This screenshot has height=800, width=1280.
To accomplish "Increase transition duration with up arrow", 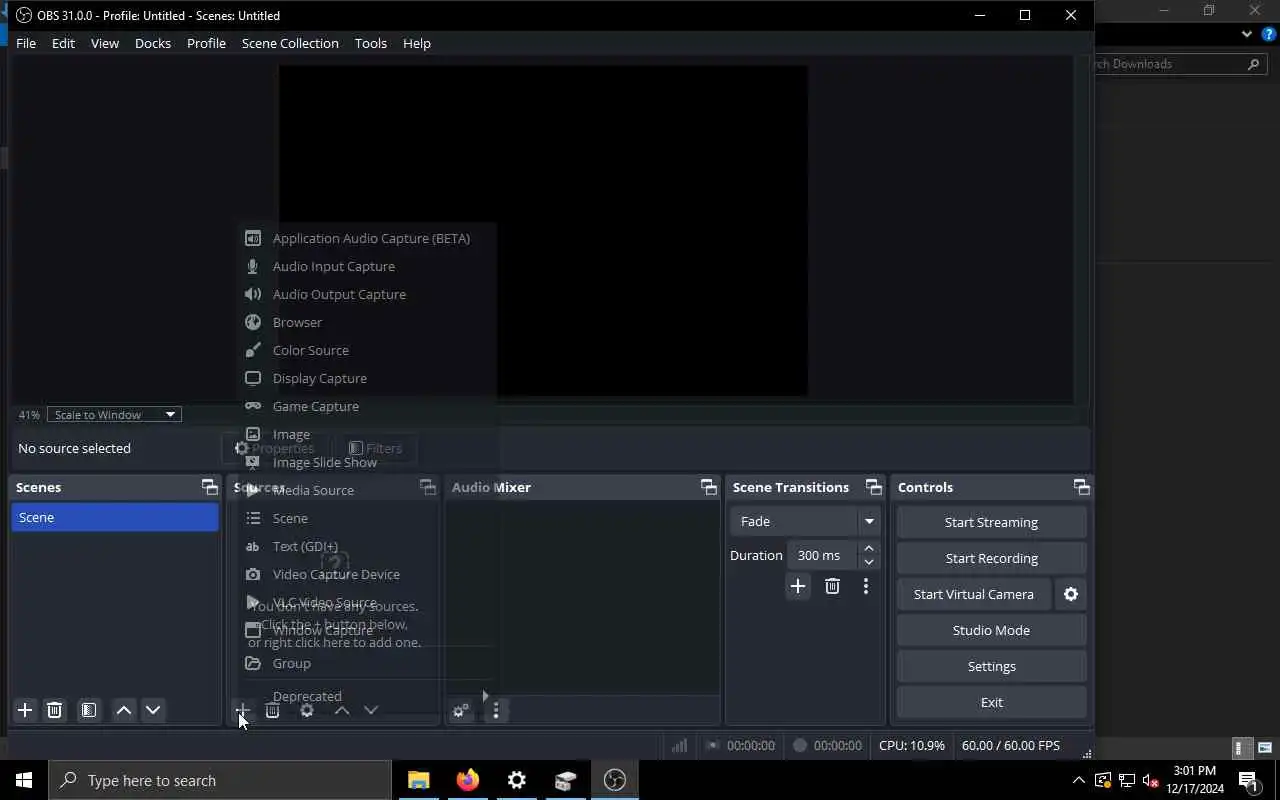I will 869,548.
